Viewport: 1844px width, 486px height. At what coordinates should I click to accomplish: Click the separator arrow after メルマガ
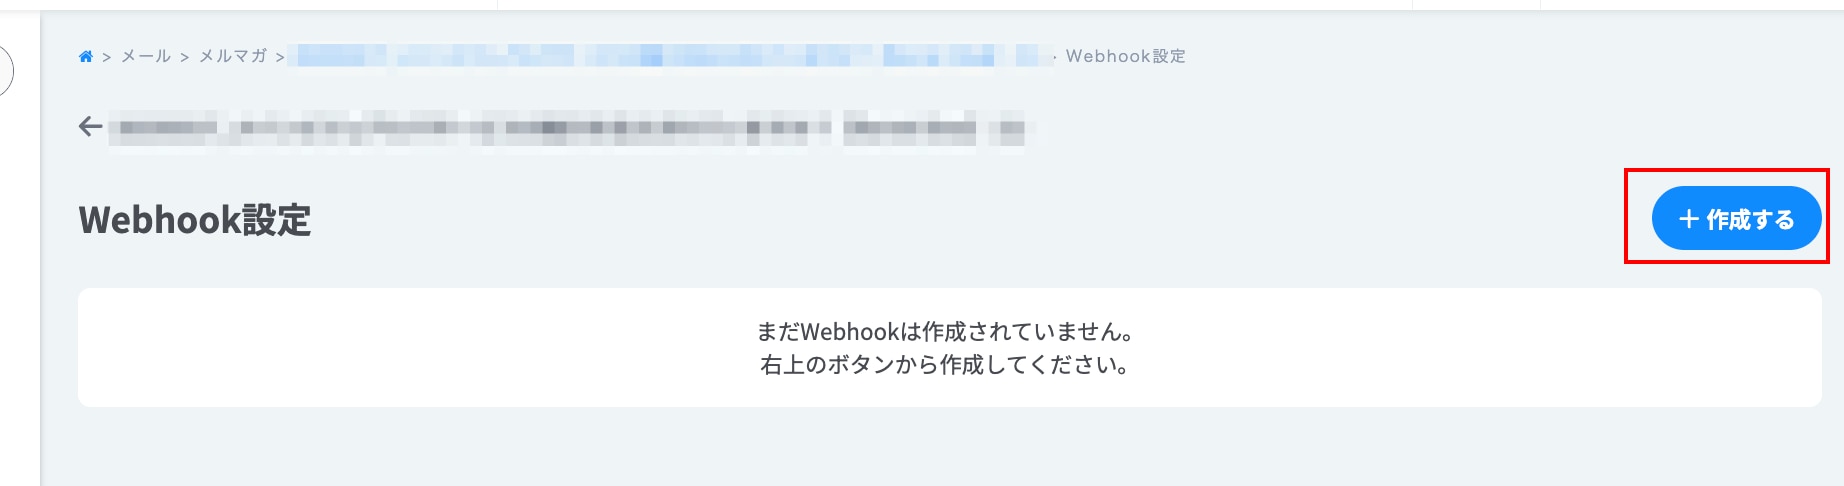point(280,57)
